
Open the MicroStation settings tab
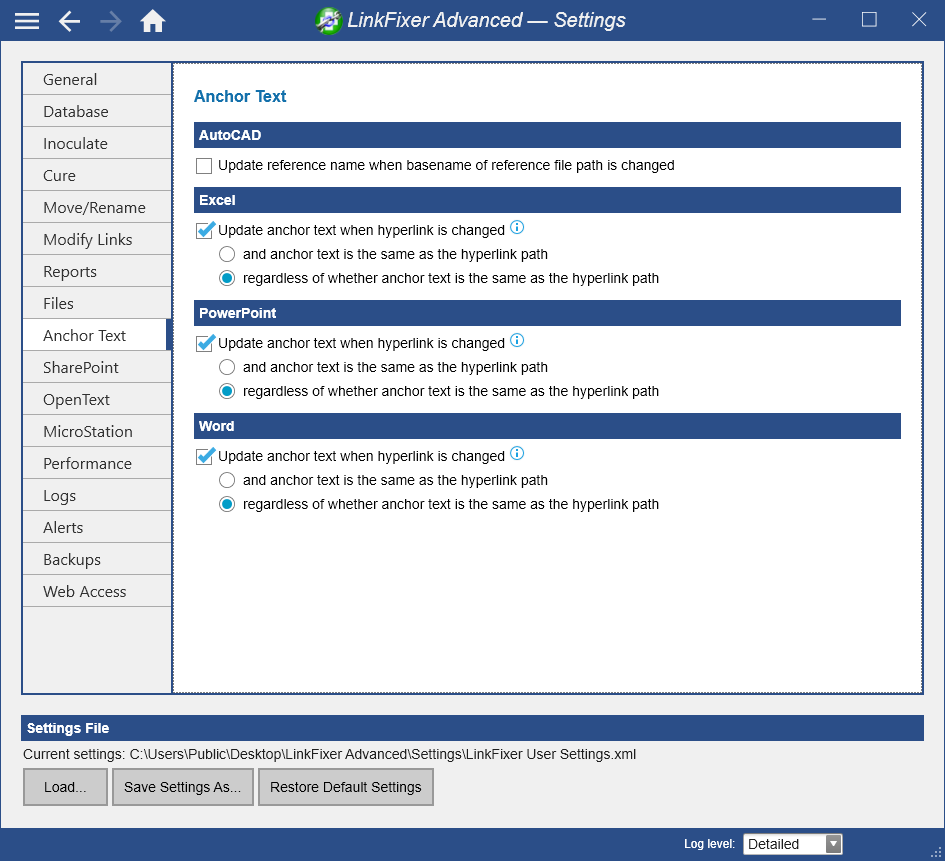[97, 431]
